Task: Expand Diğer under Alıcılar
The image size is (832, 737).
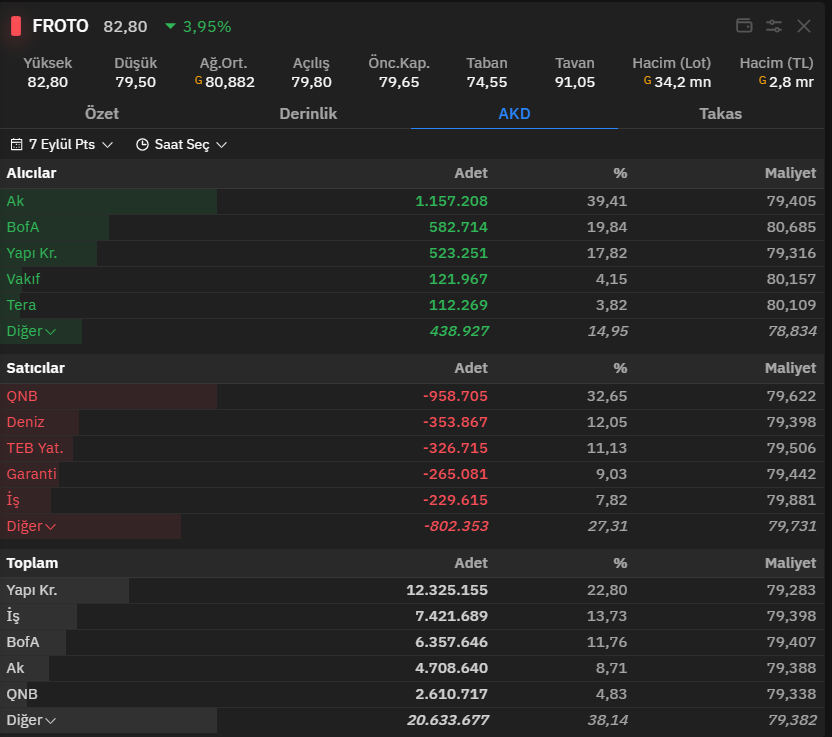Action: 31,331
